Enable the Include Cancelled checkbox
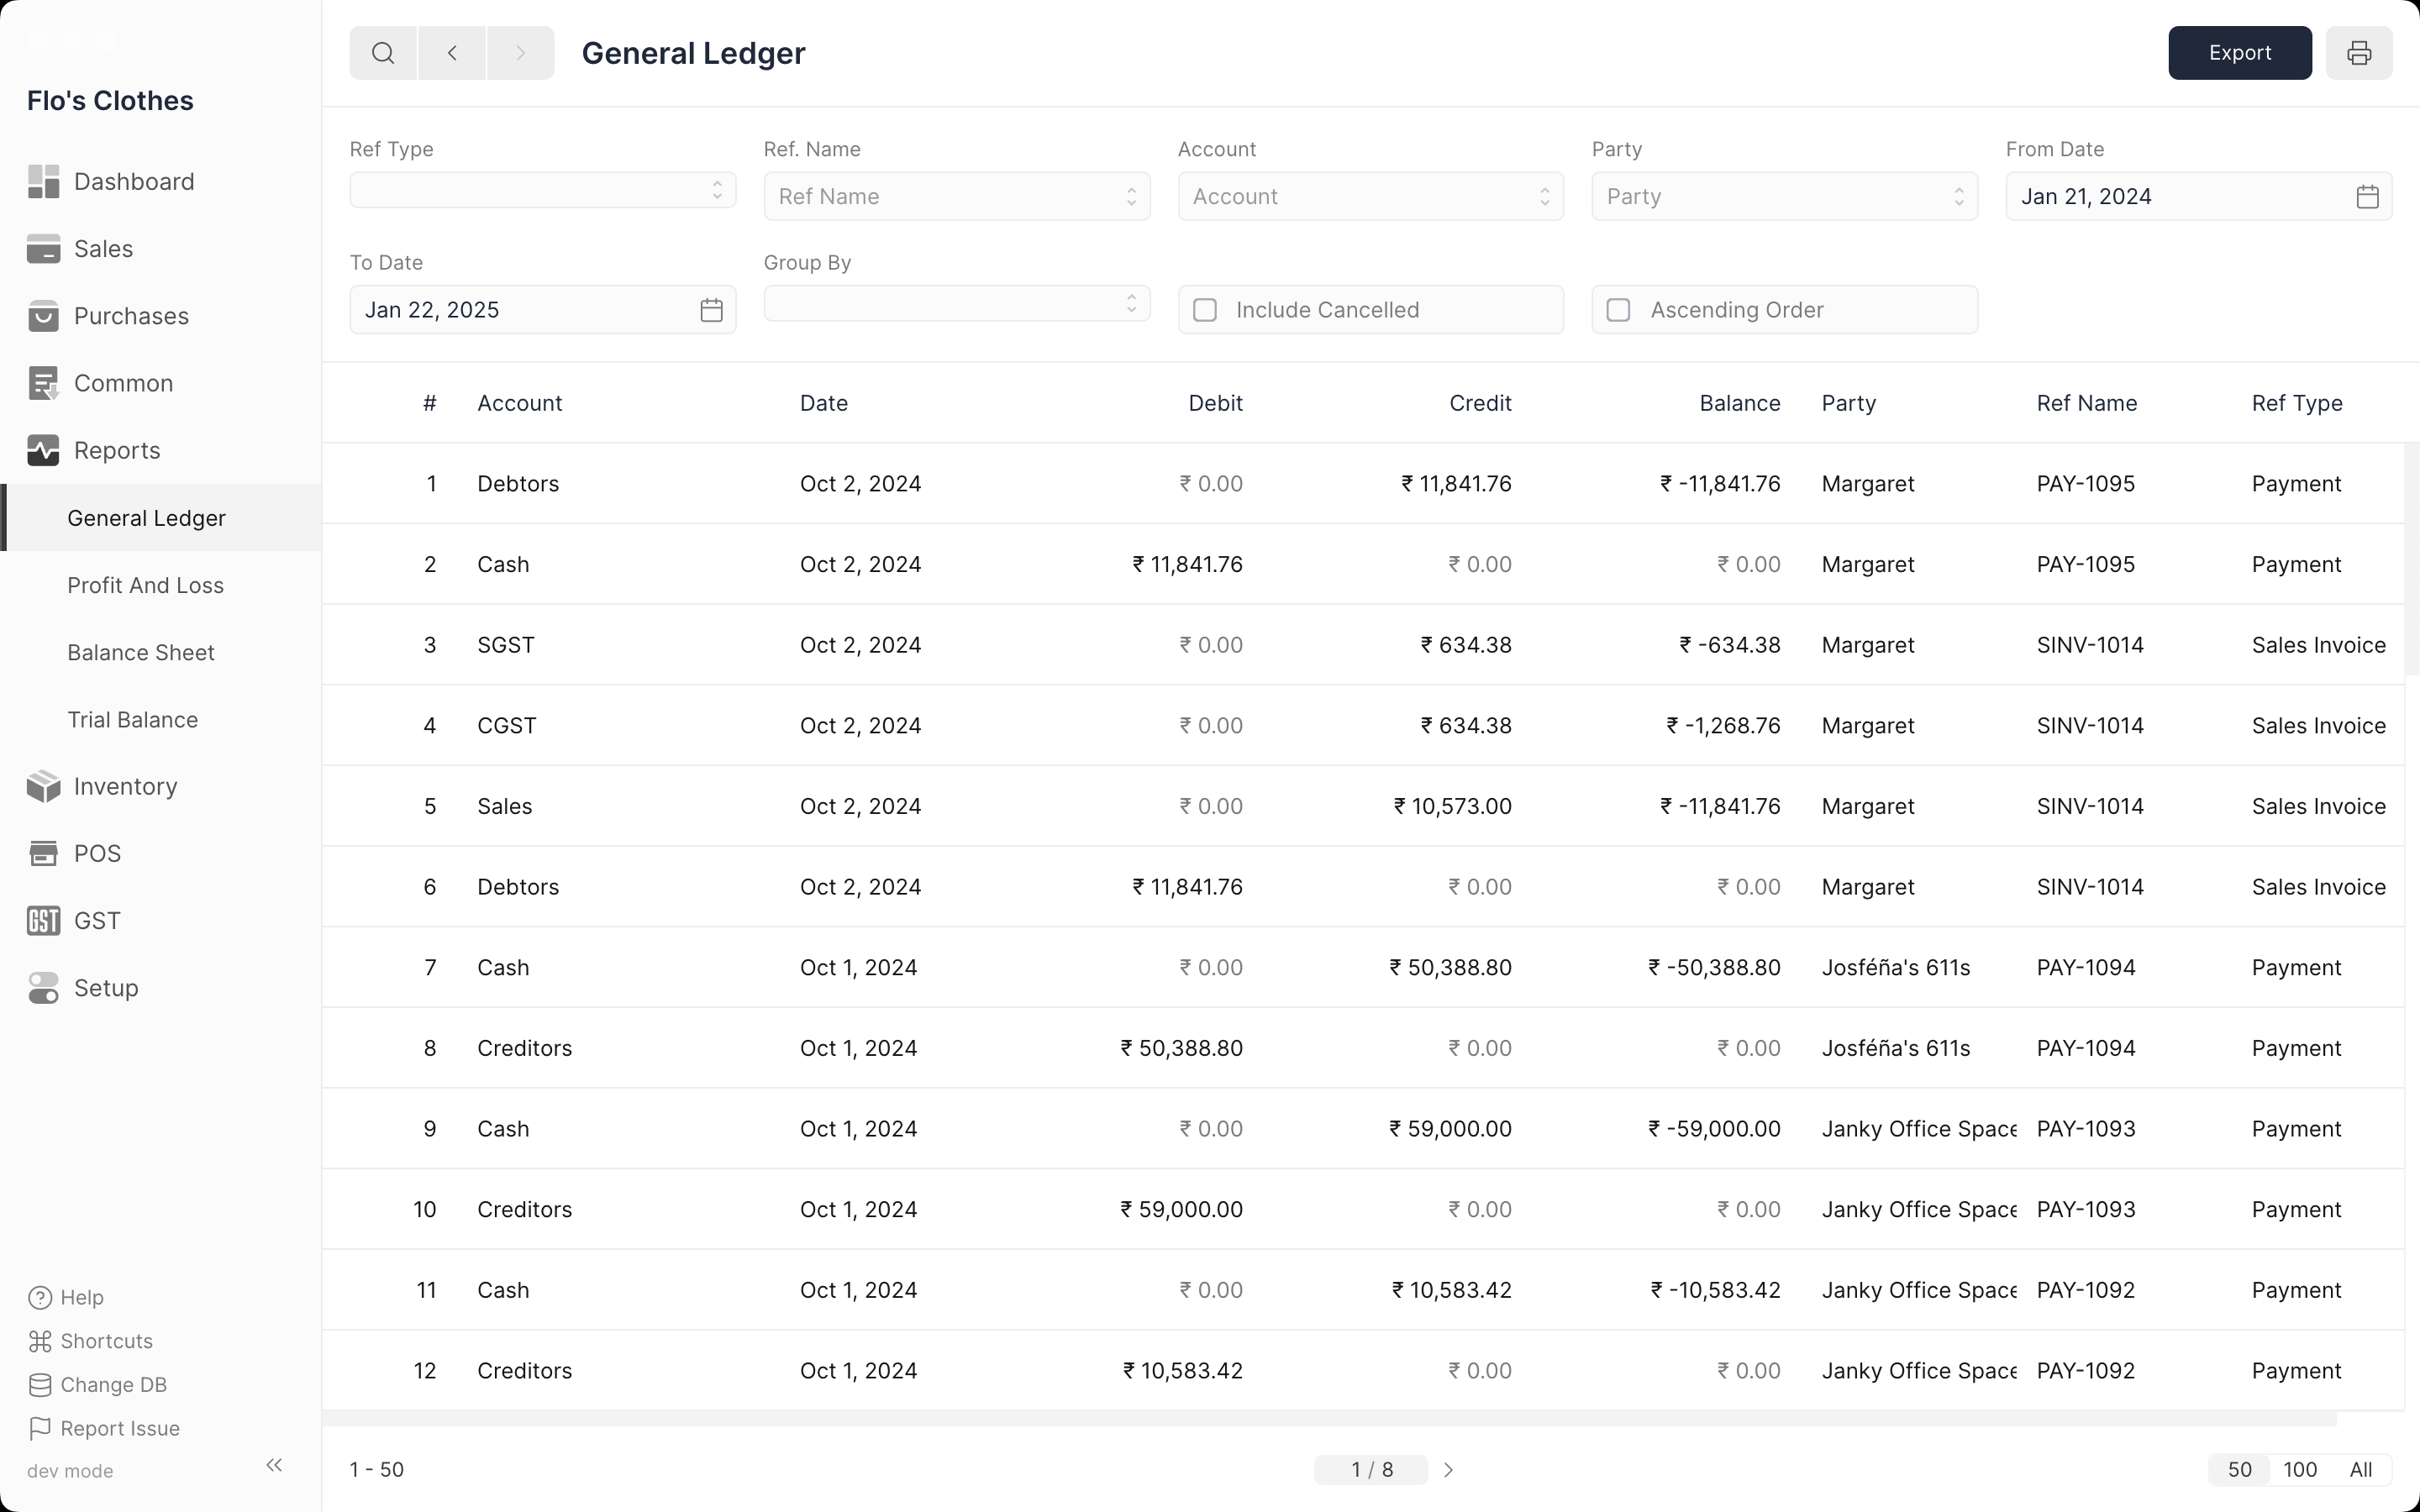 (1205, 310)
